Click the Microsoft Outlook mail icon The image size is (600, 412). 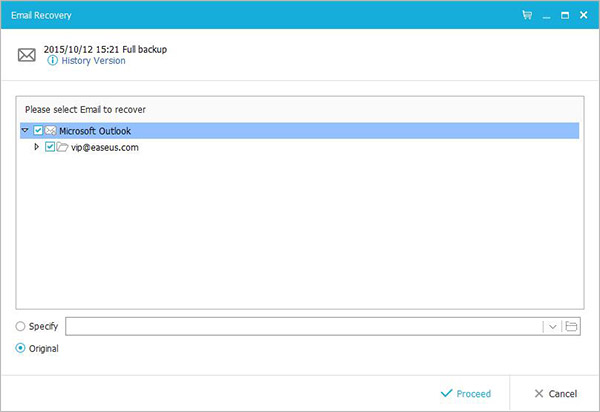(x=51, y=131)
